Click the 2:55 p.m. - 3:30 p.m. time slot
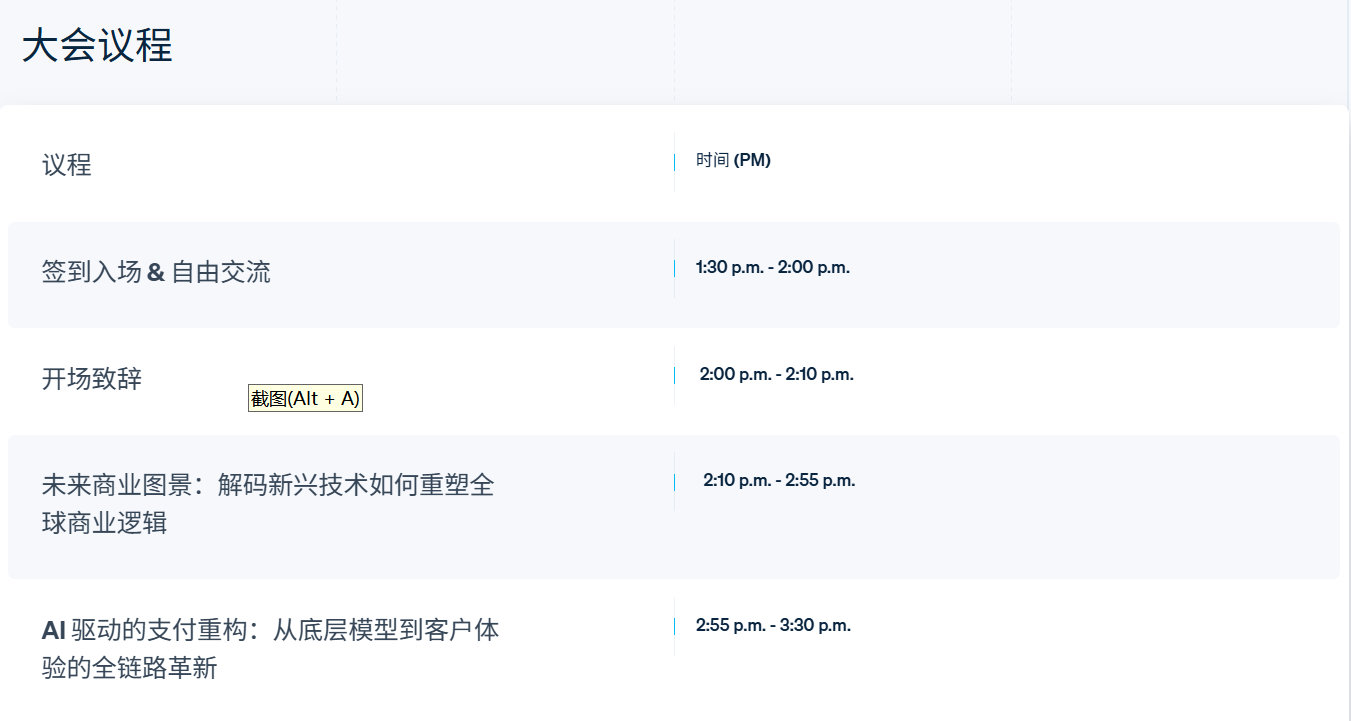Image resolution: width=1351 pixels, height=721 pixels. [x=773, y=625]
